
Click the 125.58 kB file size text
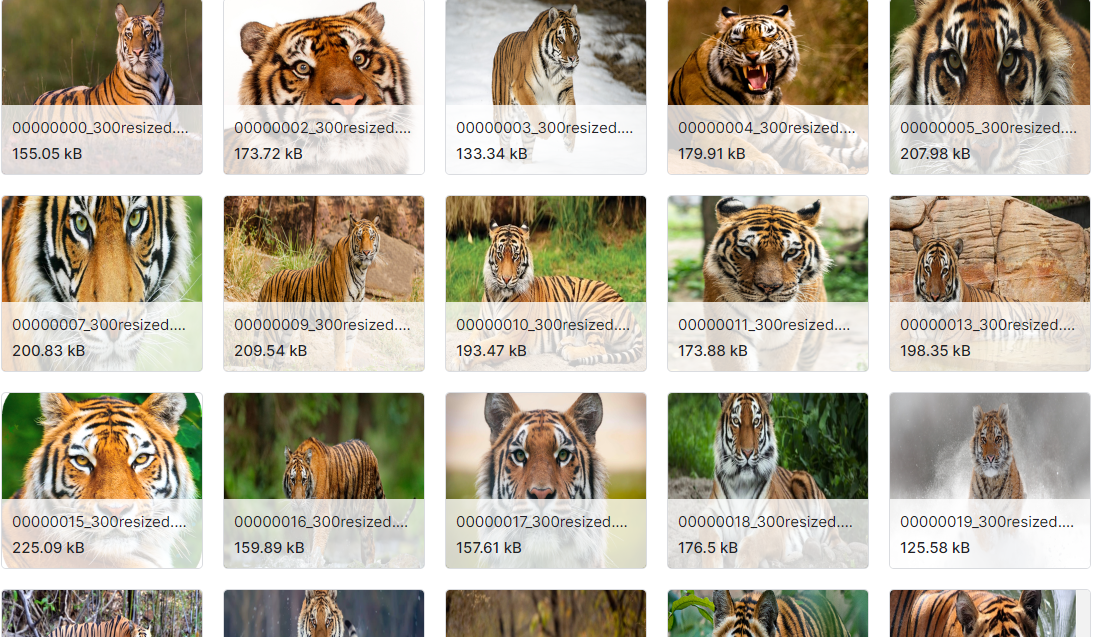point(935,547)
